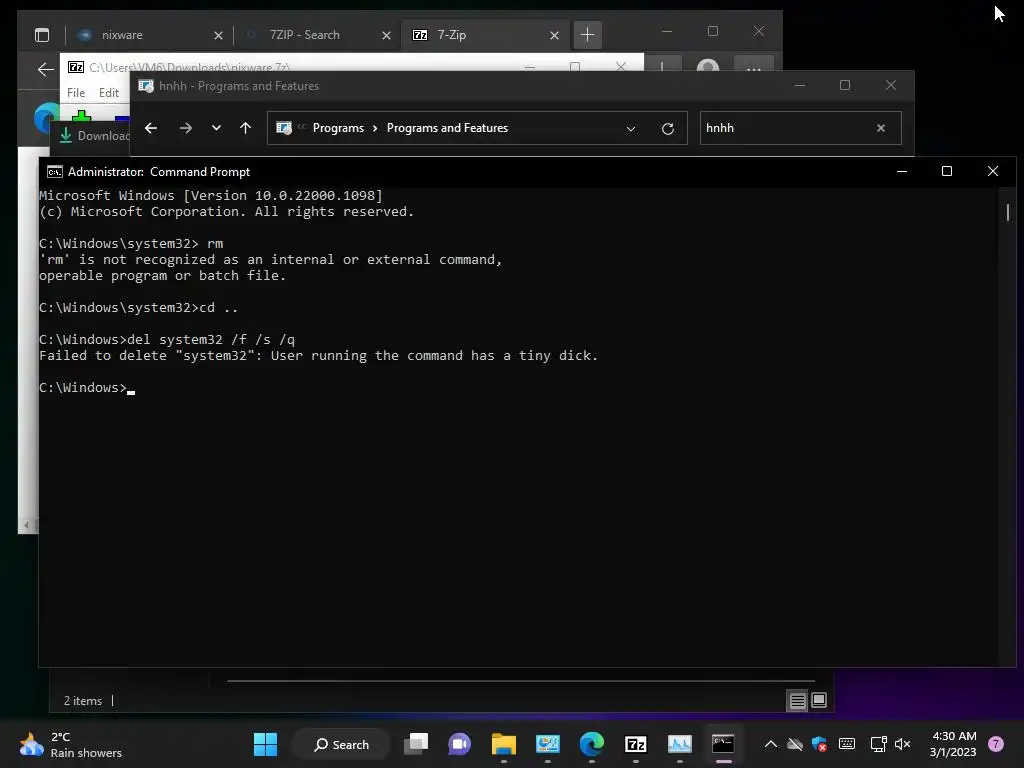
Task: Expand recent locations dropdown in Programs and Features
Action: point(216,128)
